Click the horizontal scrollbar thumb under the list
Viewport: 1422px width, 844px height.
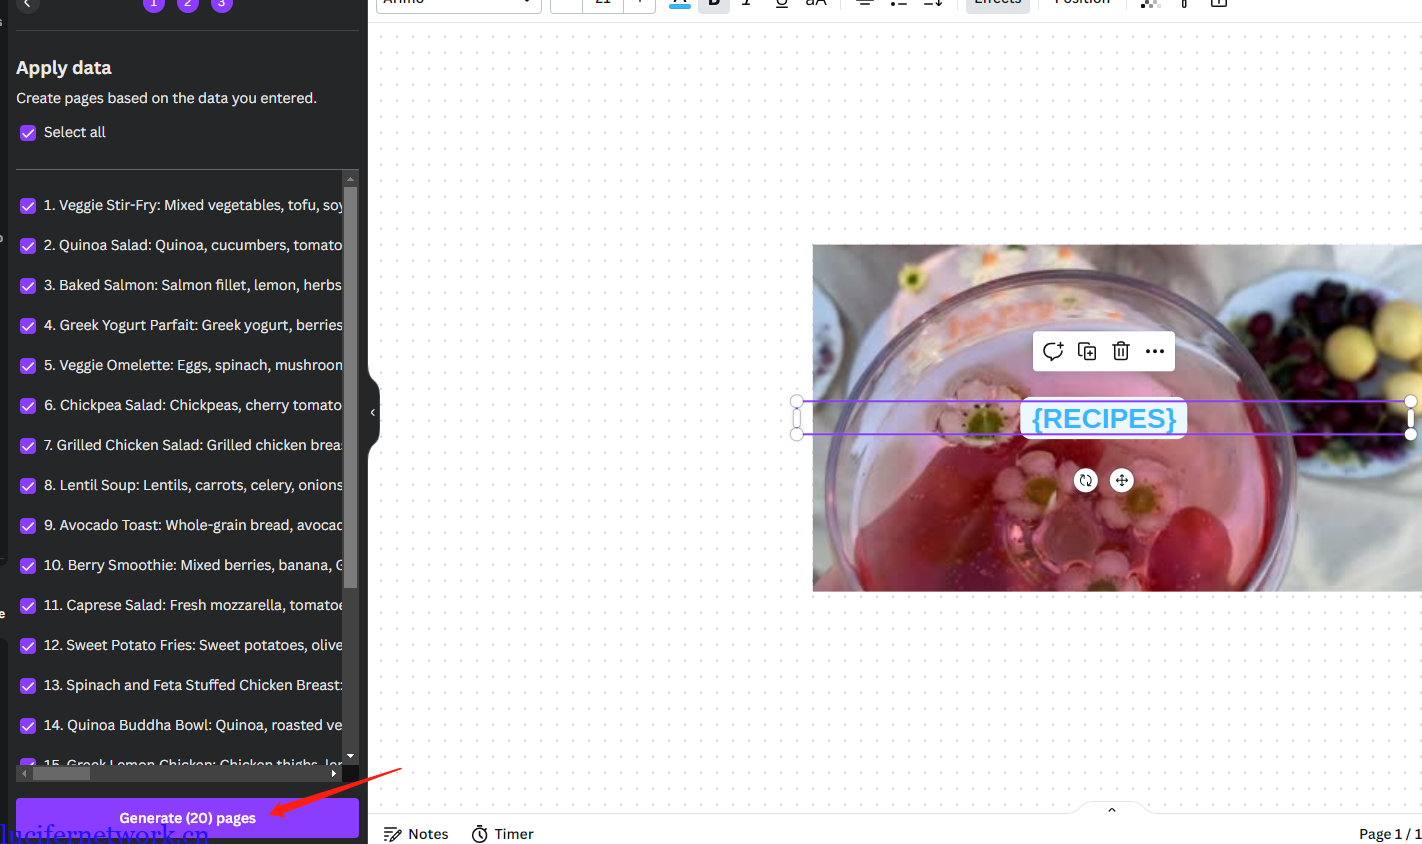[62, 773]
